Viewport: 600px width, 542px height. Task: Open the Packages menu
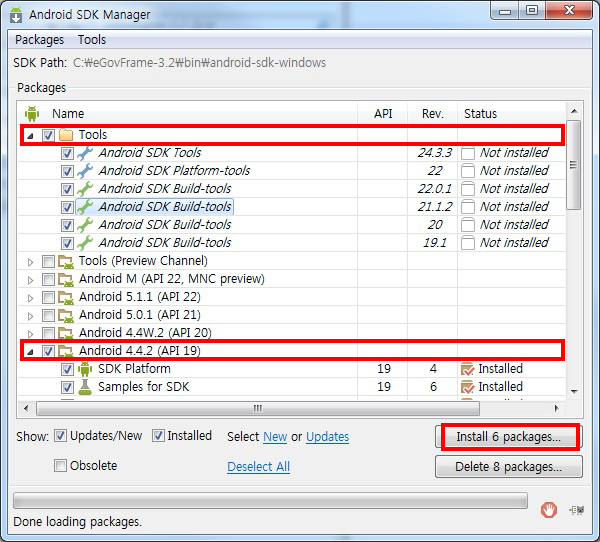point(39,40)
